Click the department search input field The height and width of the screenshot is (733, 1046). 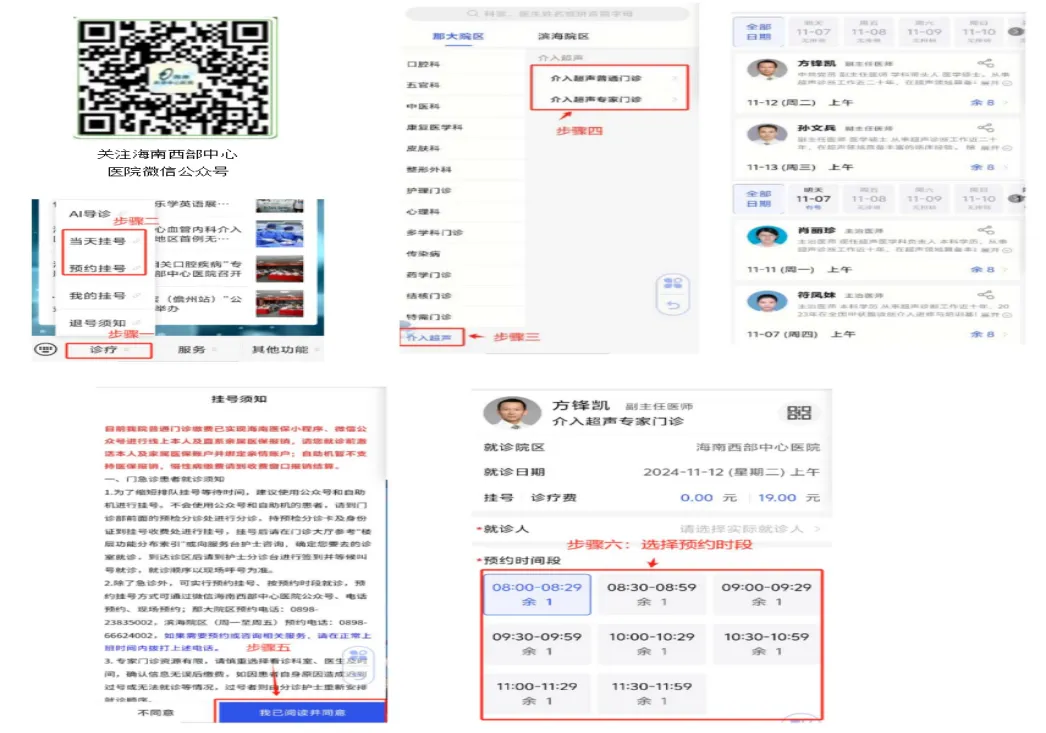click(x=547, y=13)
